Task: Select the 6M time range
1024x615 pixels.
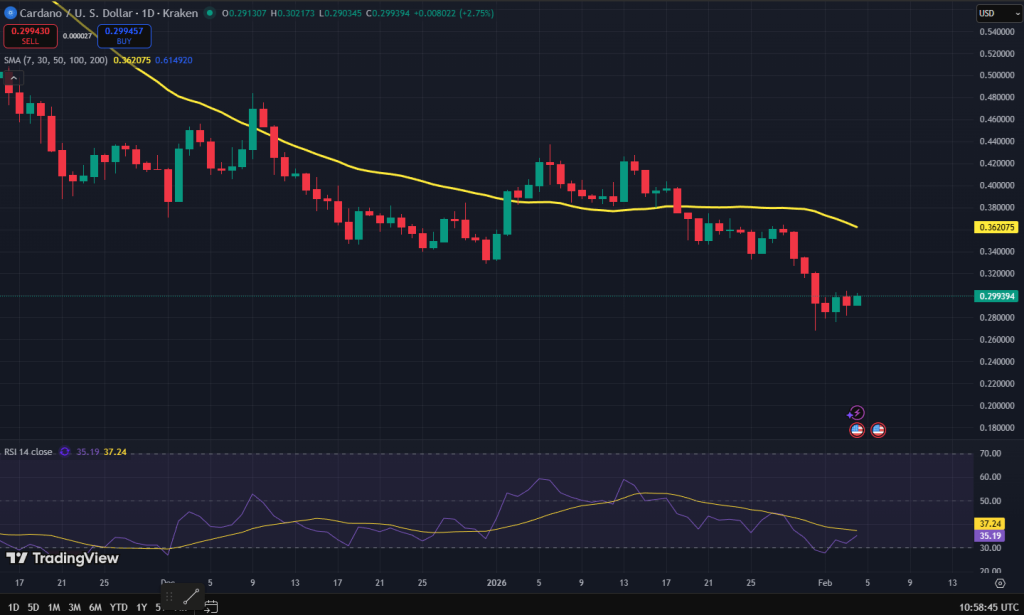Action: (x=95, y=607)
